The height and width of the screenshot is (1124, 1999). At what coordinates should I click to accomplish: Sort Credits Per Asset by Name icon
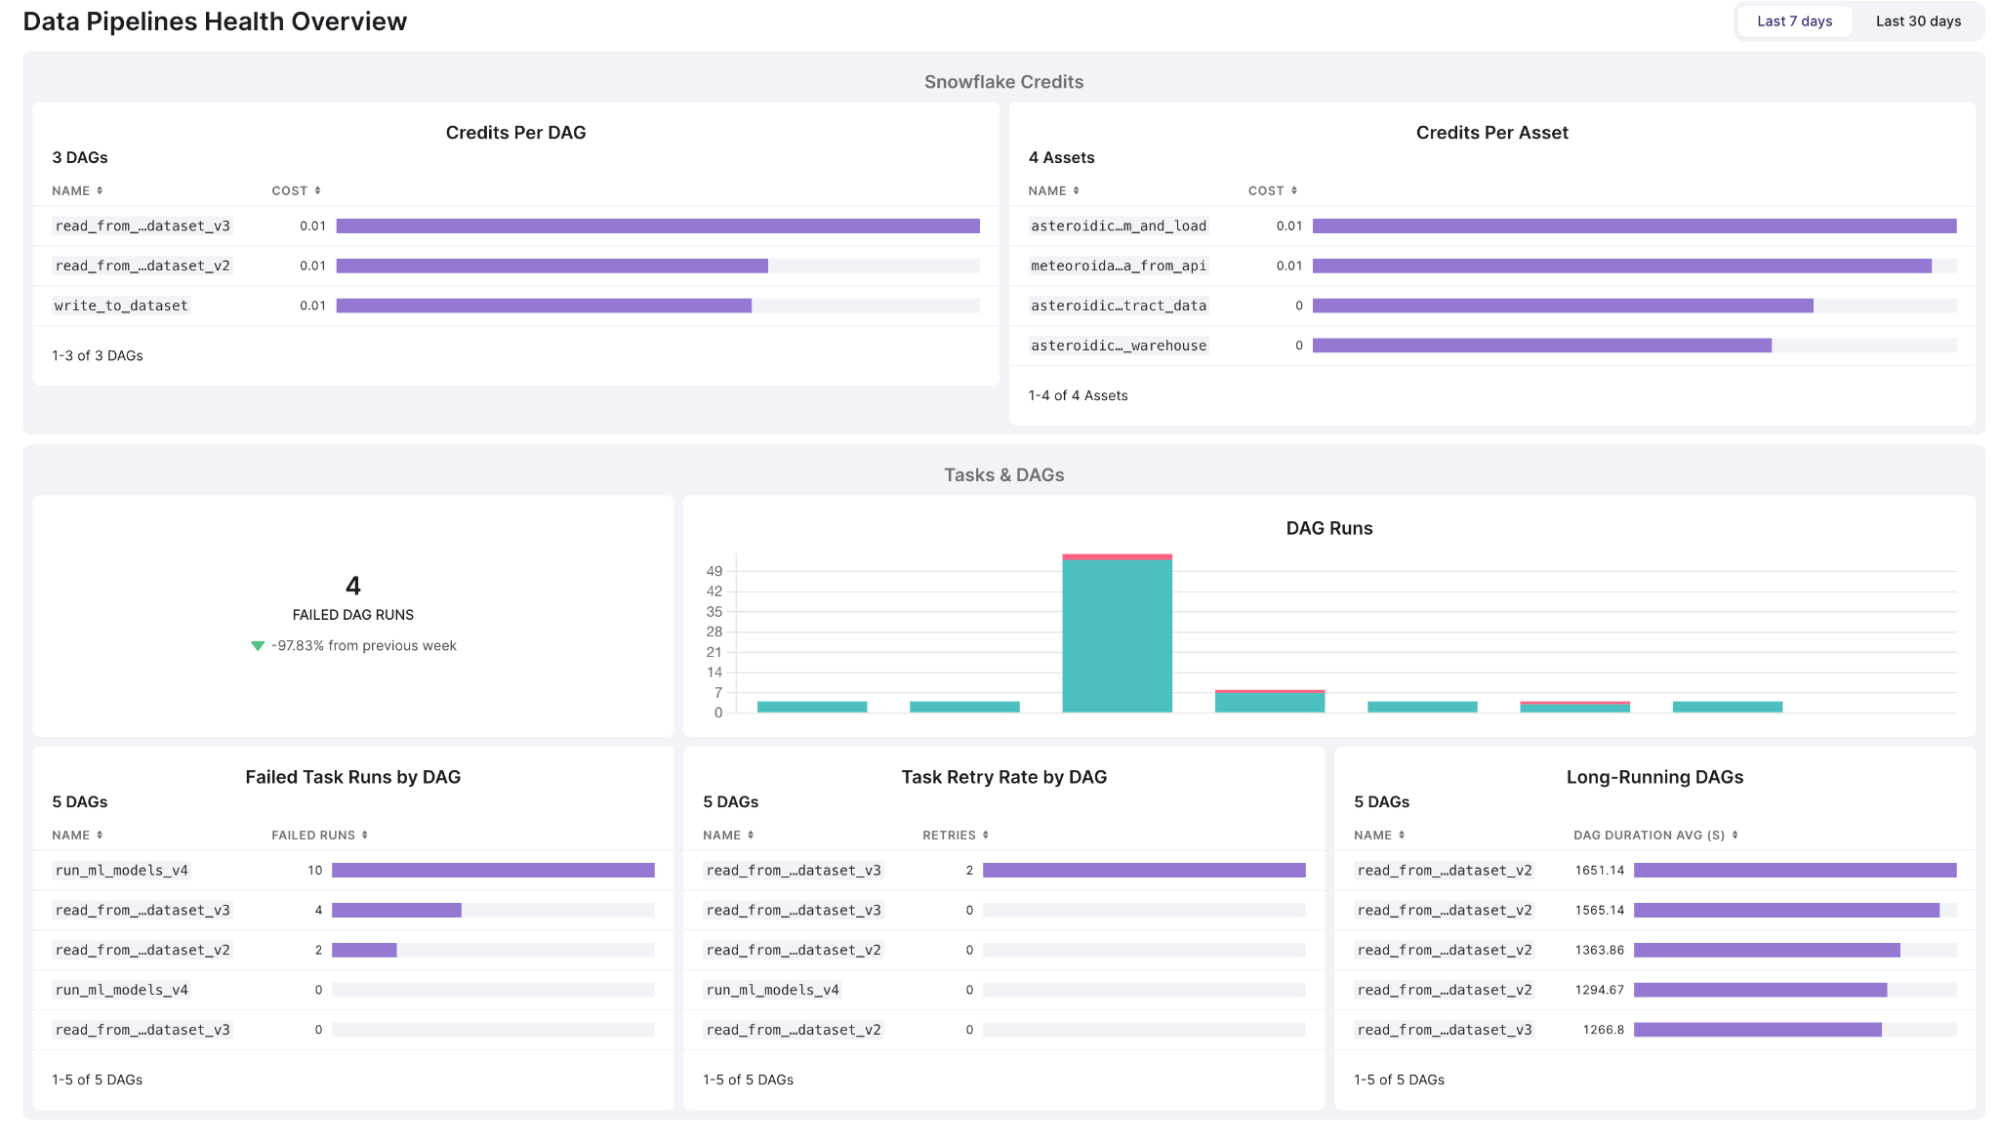click(1076, 190)
